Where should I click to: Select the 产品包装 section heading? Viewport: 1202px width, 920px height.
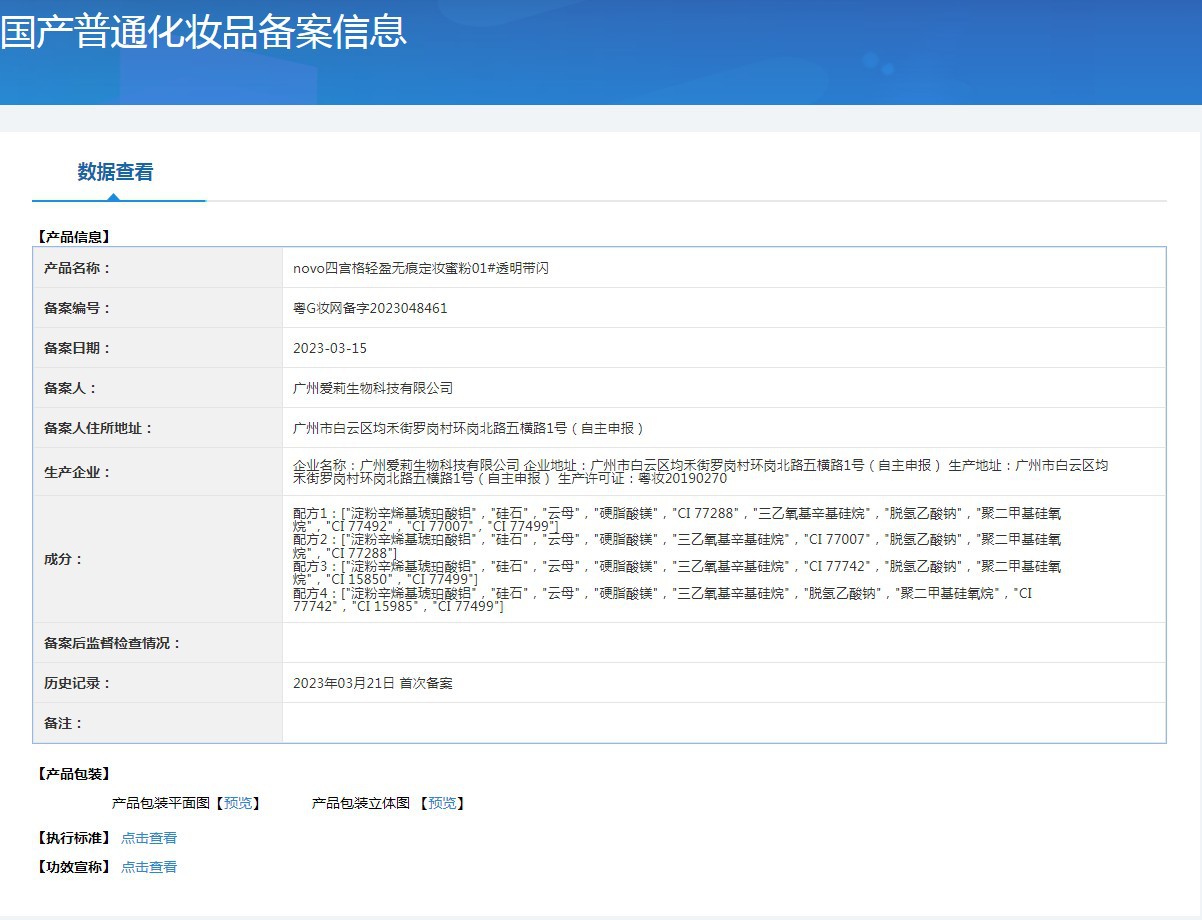tap(73, 774)
